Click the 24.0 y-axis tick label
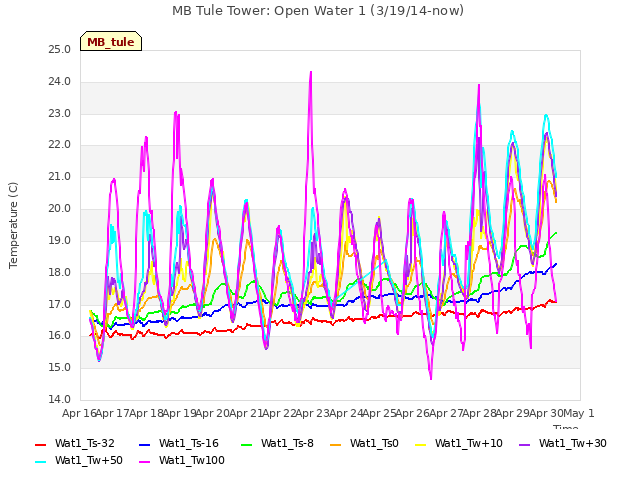 coord(60,82)
